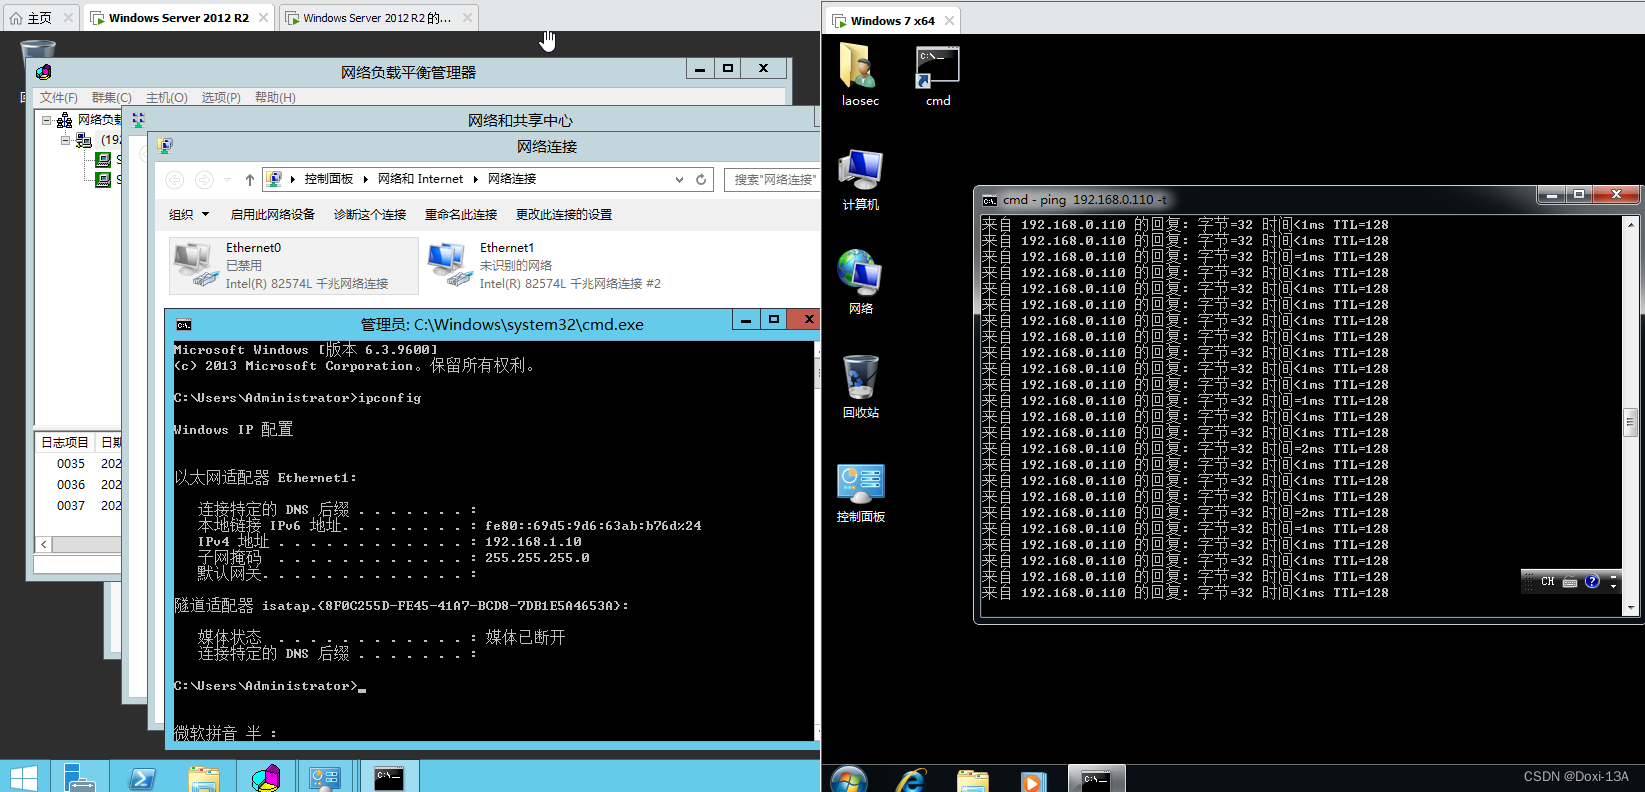This screenshot has width=1645, height=792.
Task: Click 启用此网络设备 button
Action: click(x=272, y=214)
